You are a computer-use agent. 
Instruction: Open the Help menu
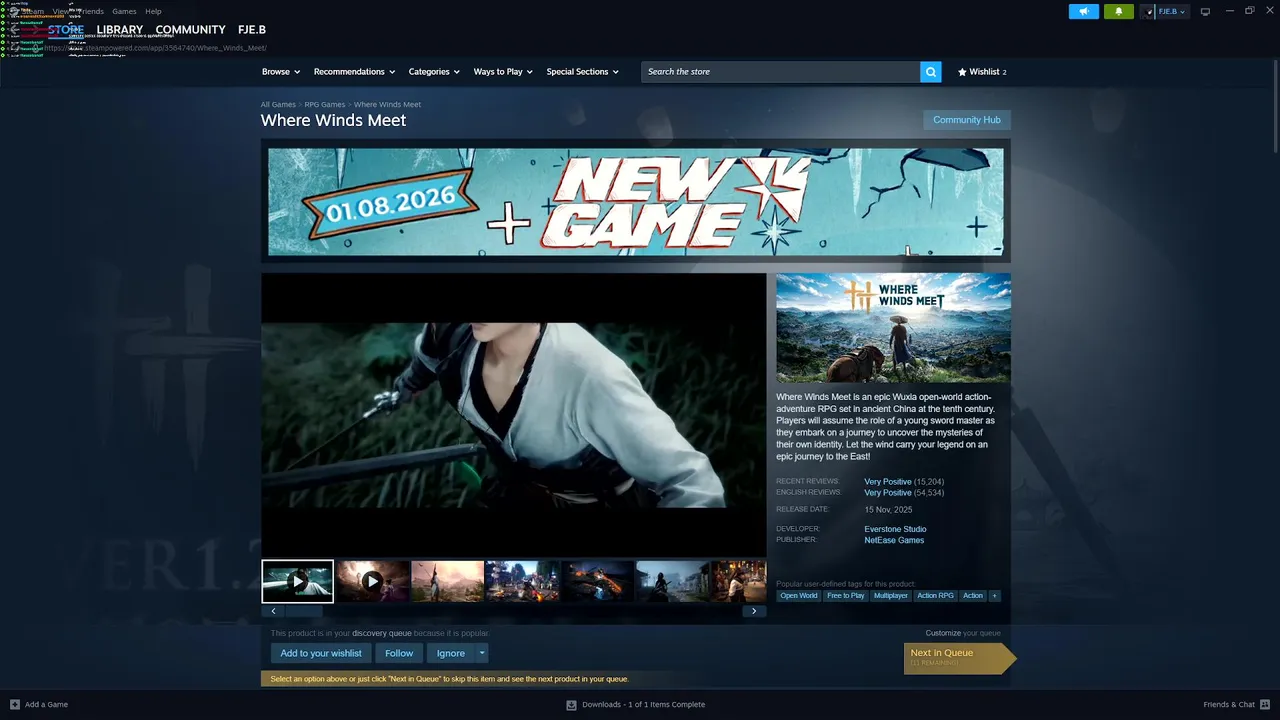[153, 11]
